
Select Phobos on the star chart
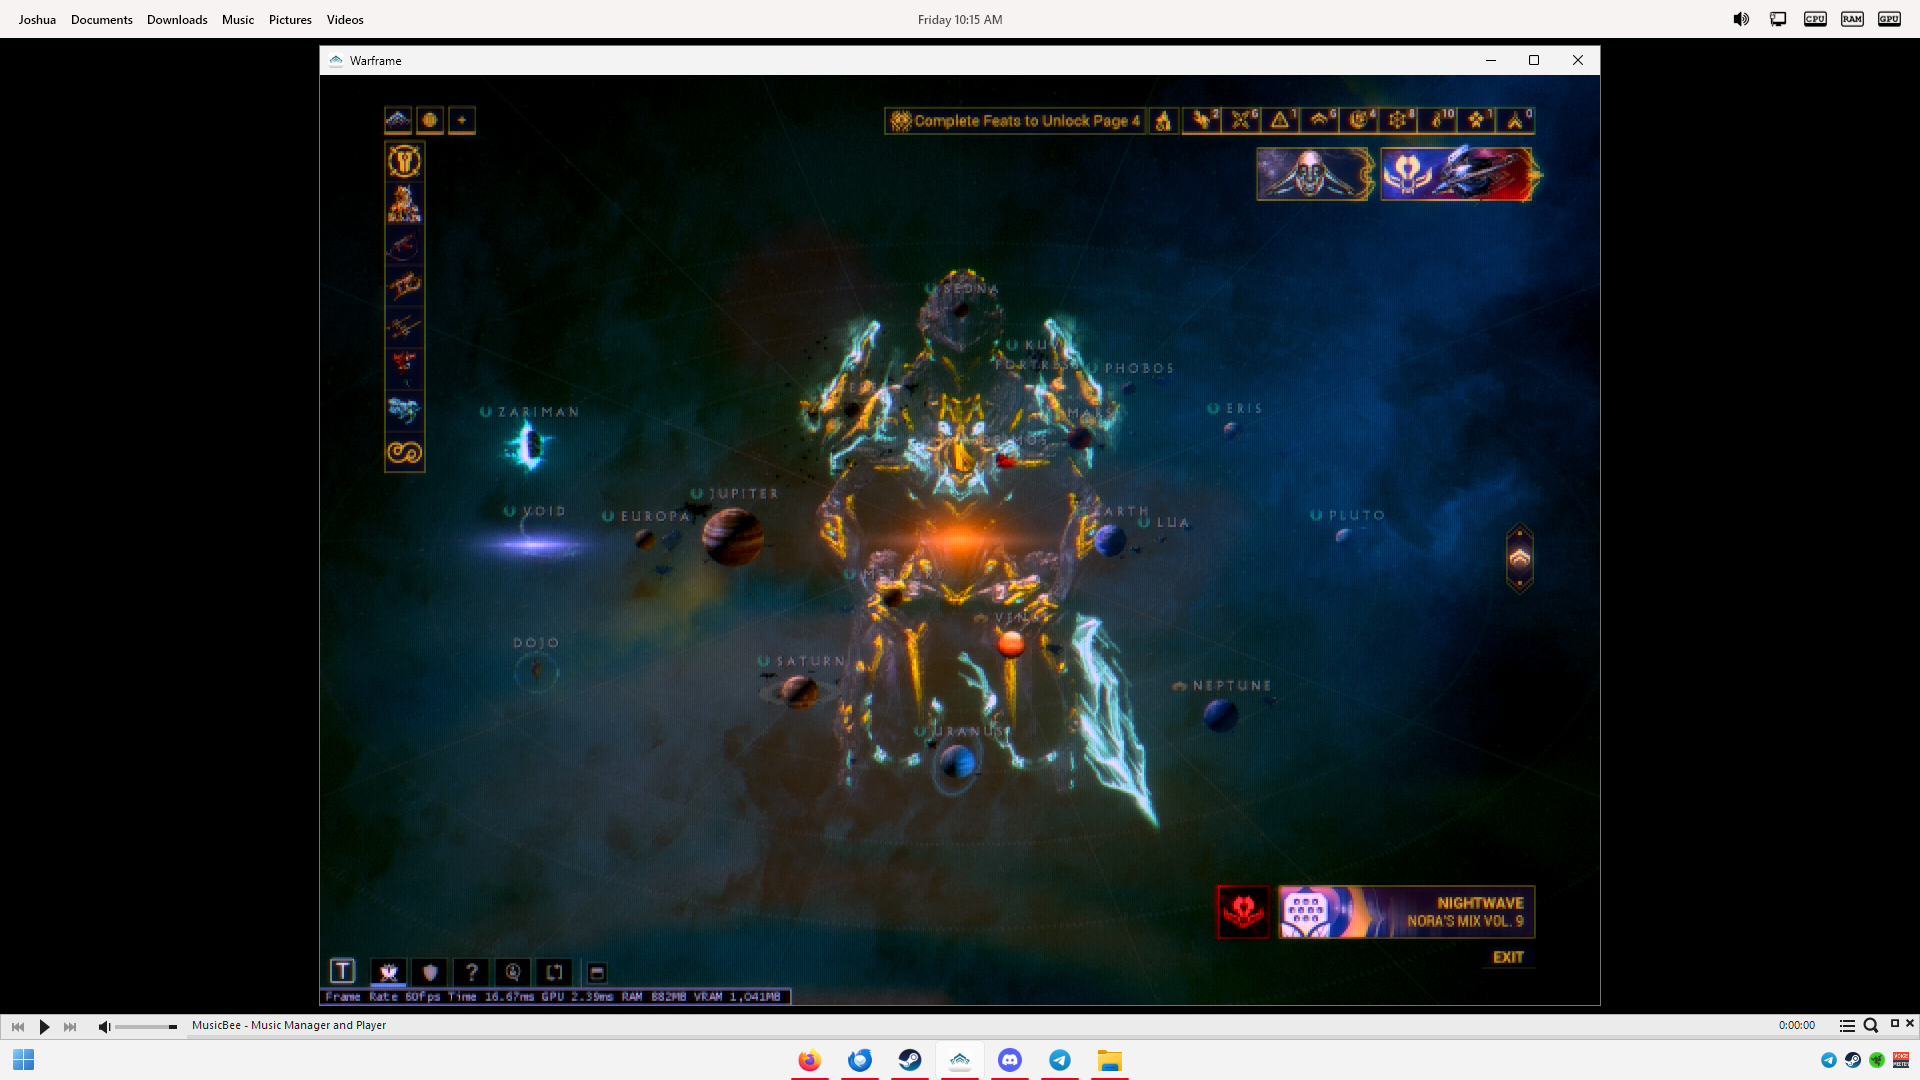click(1129, 388)
